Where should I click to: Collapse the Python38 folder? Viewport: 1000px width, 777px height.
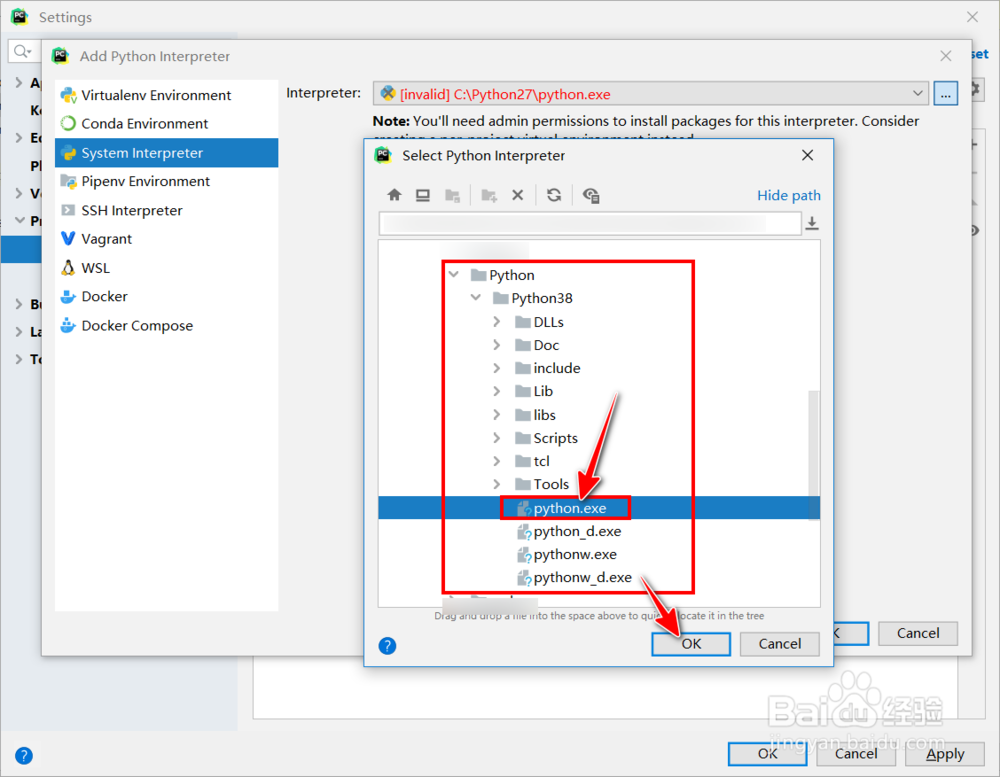click(476, 298)
